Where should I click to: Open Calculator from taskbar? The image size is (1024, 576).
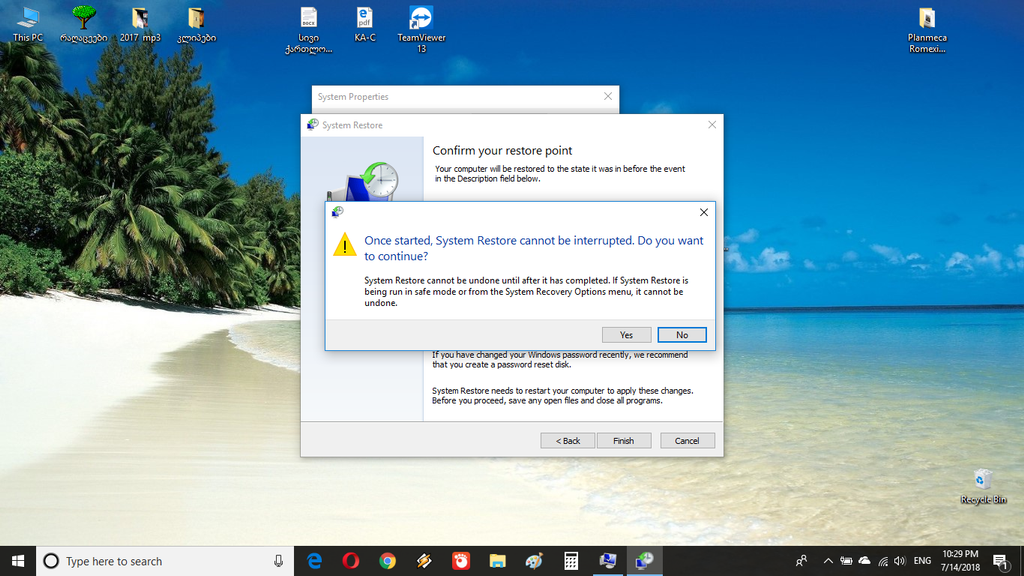[x=570, y=561]
